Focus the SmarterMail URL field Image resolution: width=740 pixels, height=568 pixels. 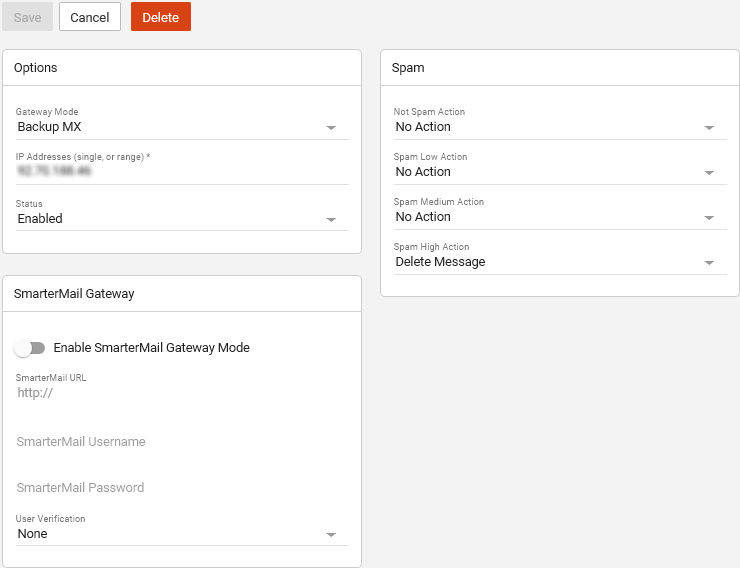[180, 393]
